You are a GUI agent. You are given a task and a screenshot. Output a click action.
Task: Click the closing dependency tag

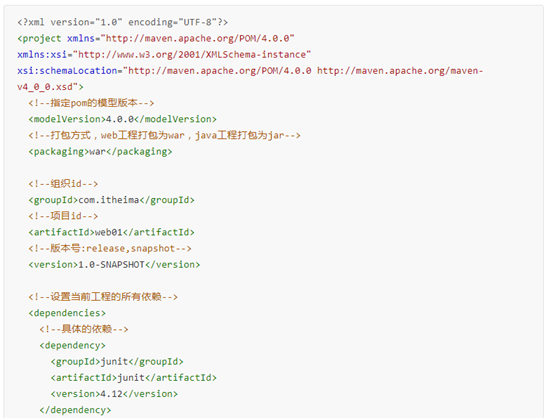coord(75,410)
